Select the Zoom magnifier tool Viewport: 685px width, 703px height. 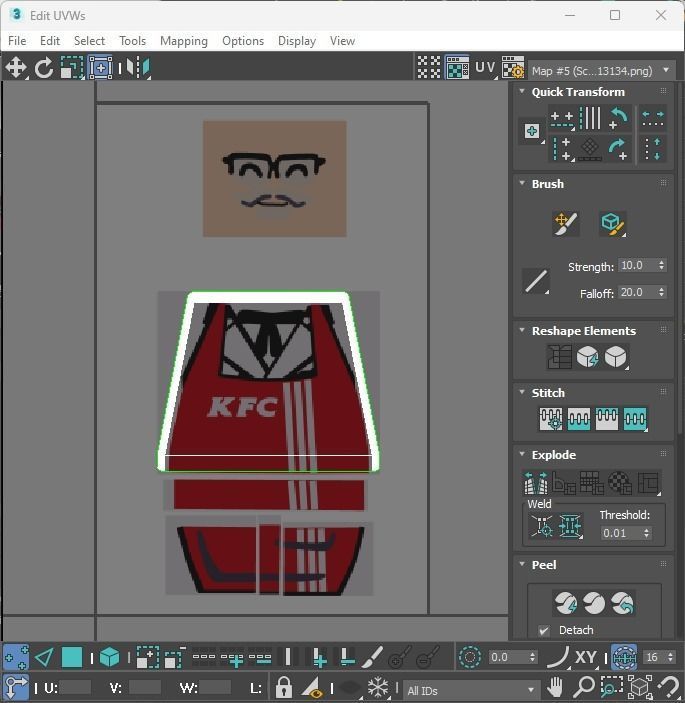pyautogui.click(x=584, y=686)
